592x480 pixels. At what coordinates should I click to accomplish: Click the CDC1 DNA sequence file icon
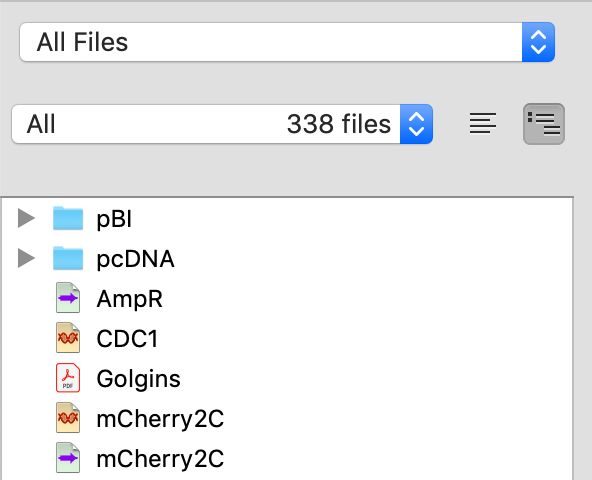click(x=68, y=338)
